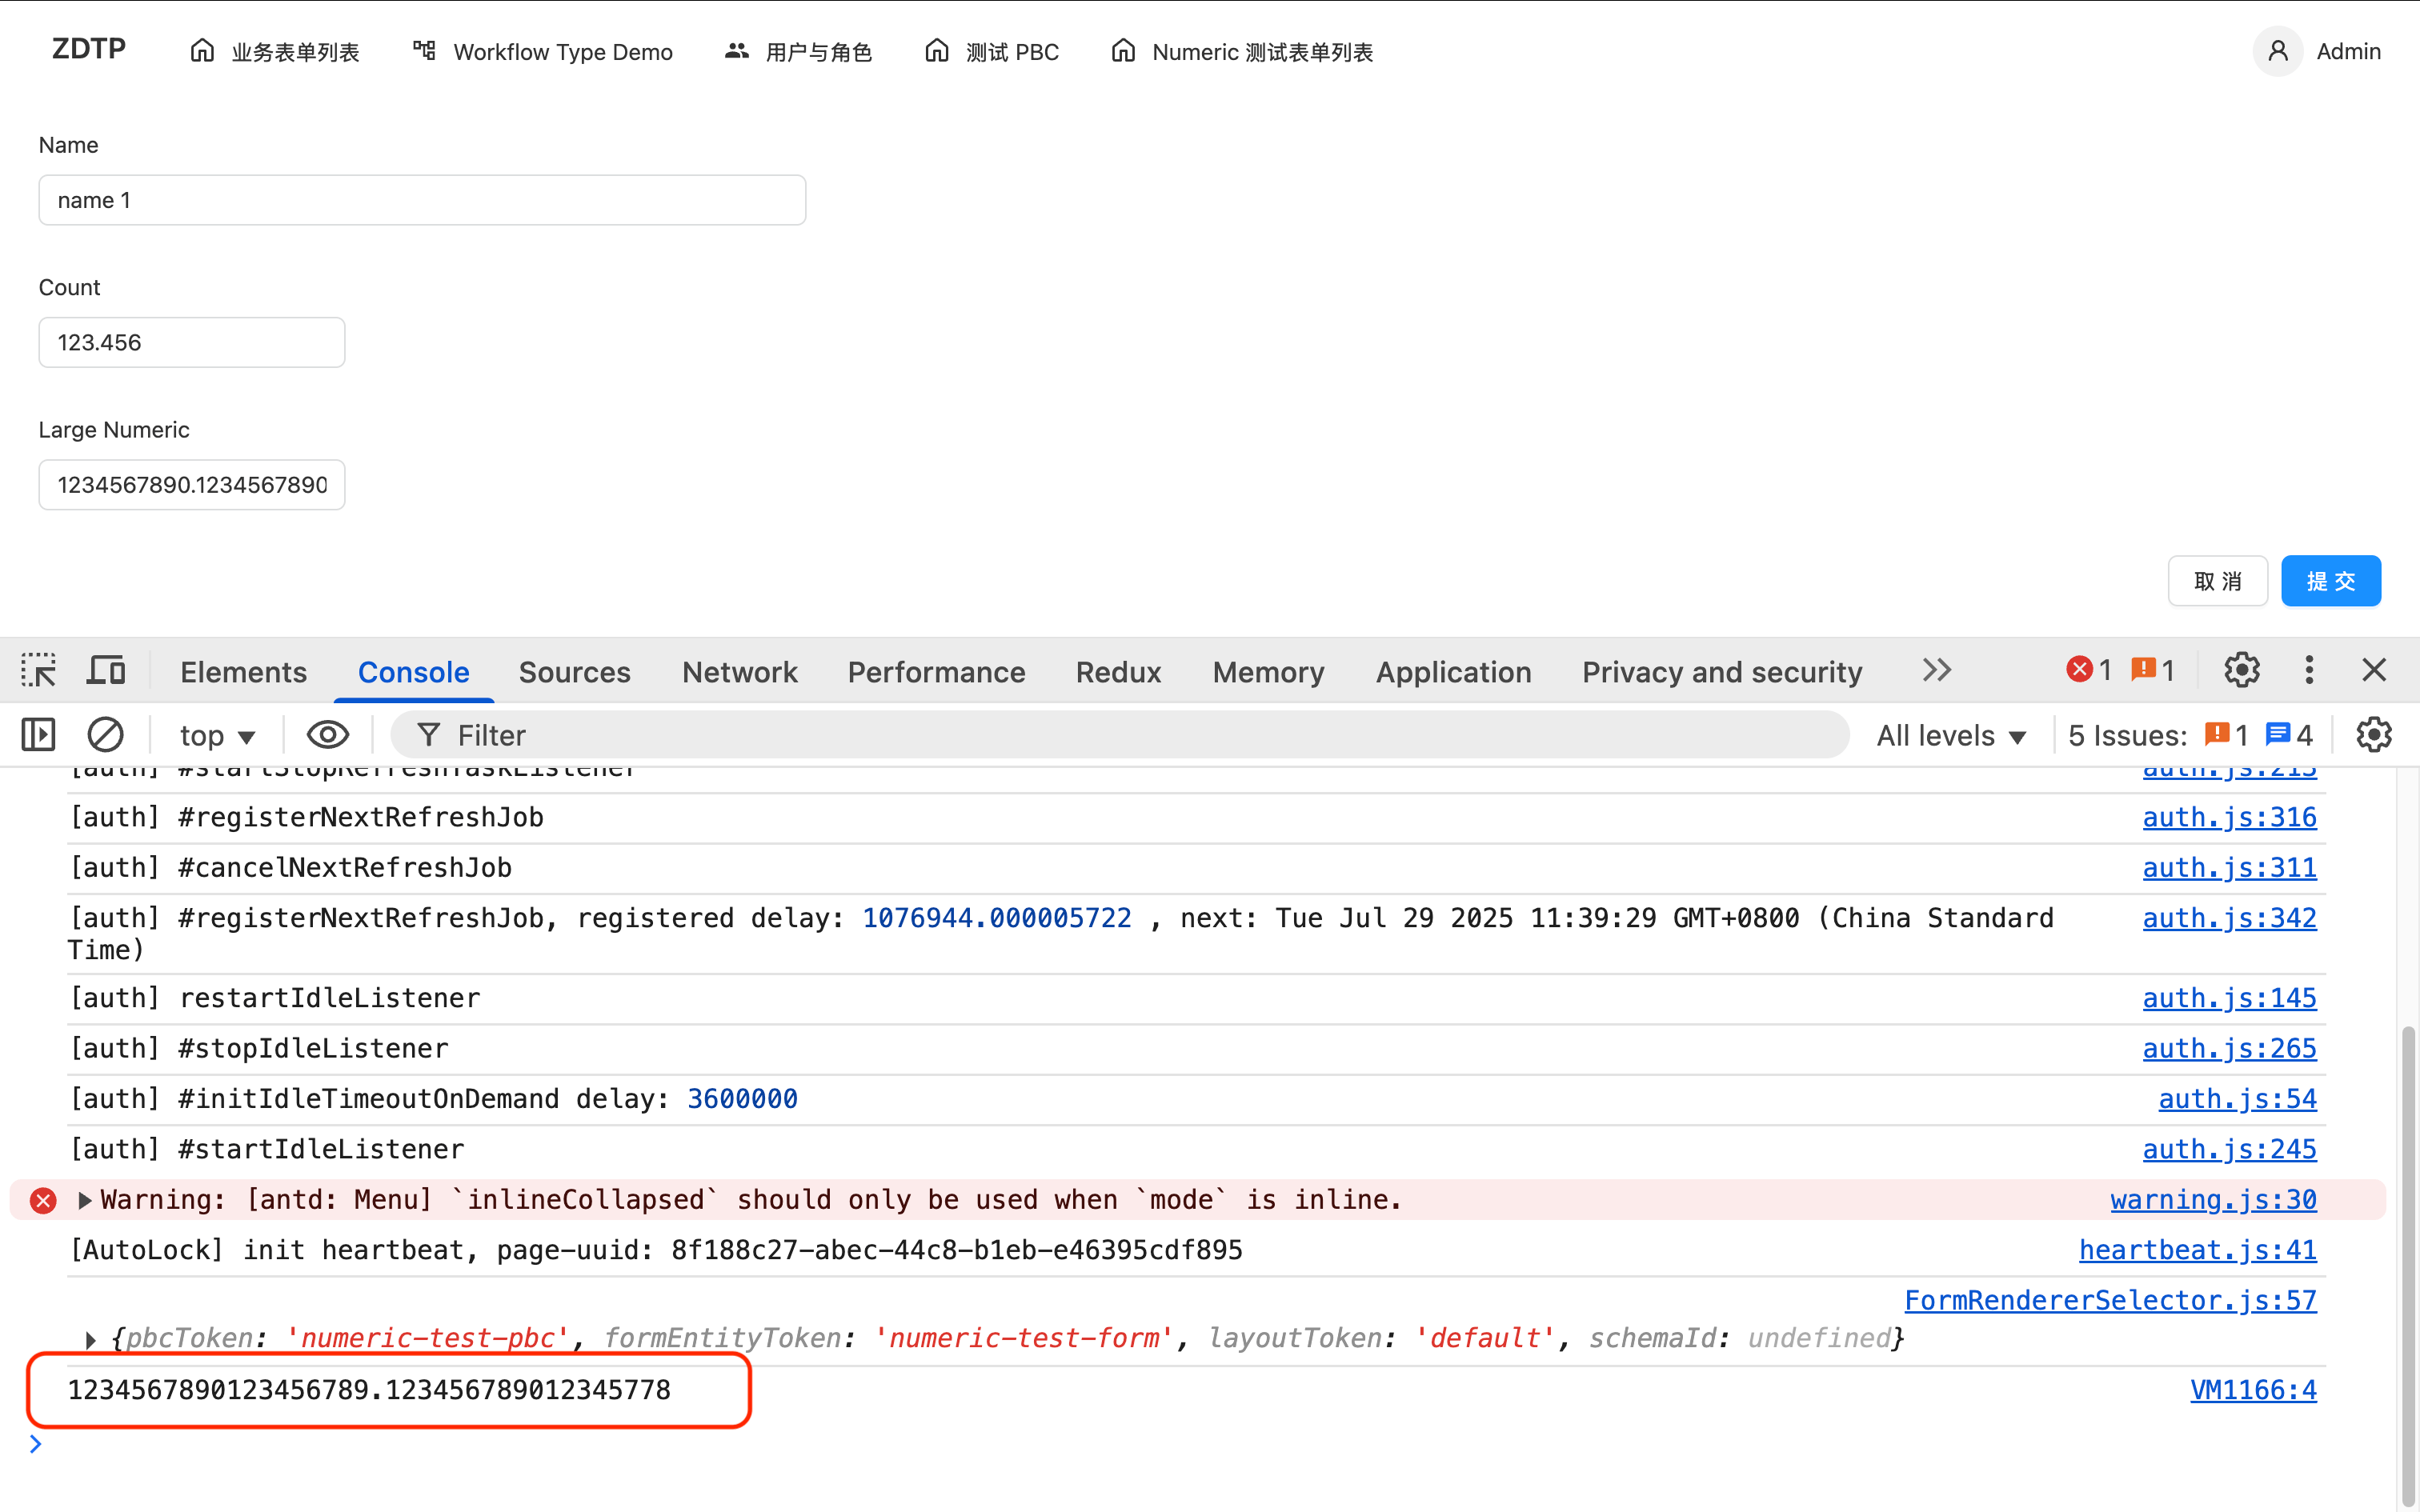Open the FormRendererSelector.js:57 link

[2110, 1300]
